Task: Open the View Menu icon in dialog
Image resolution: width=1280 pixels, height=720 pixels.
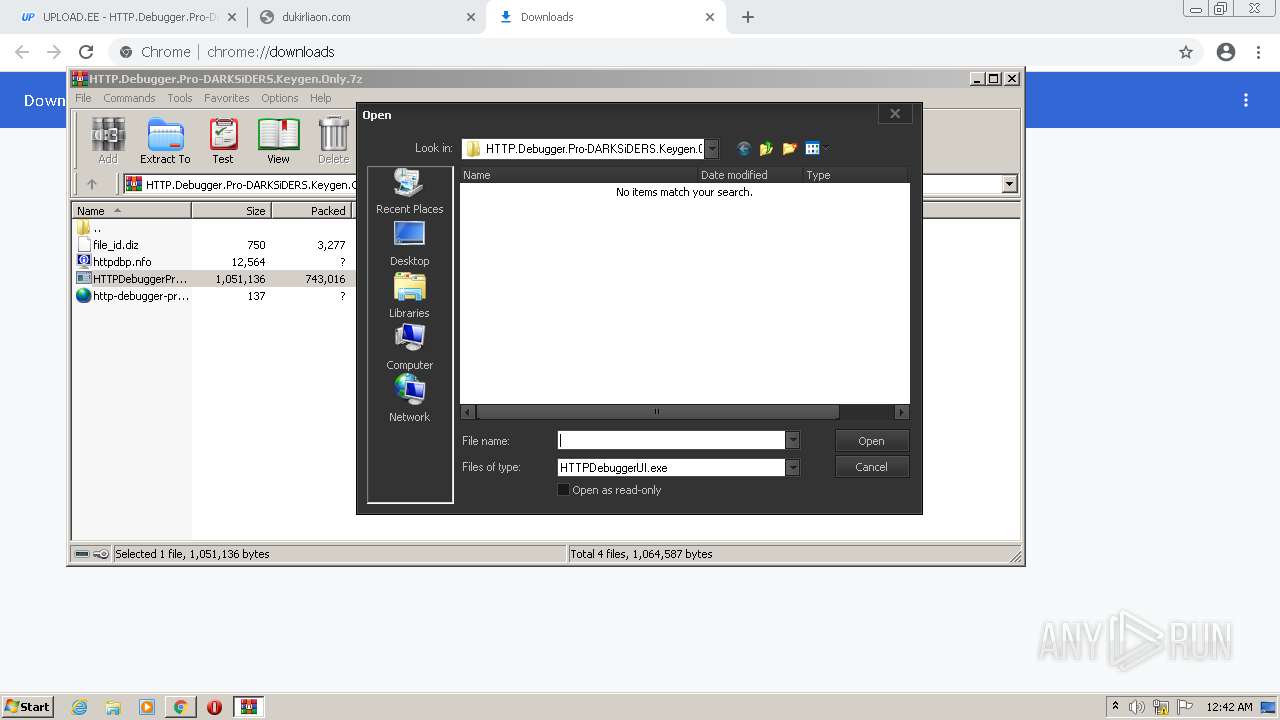Action: [x=812, y=149]
